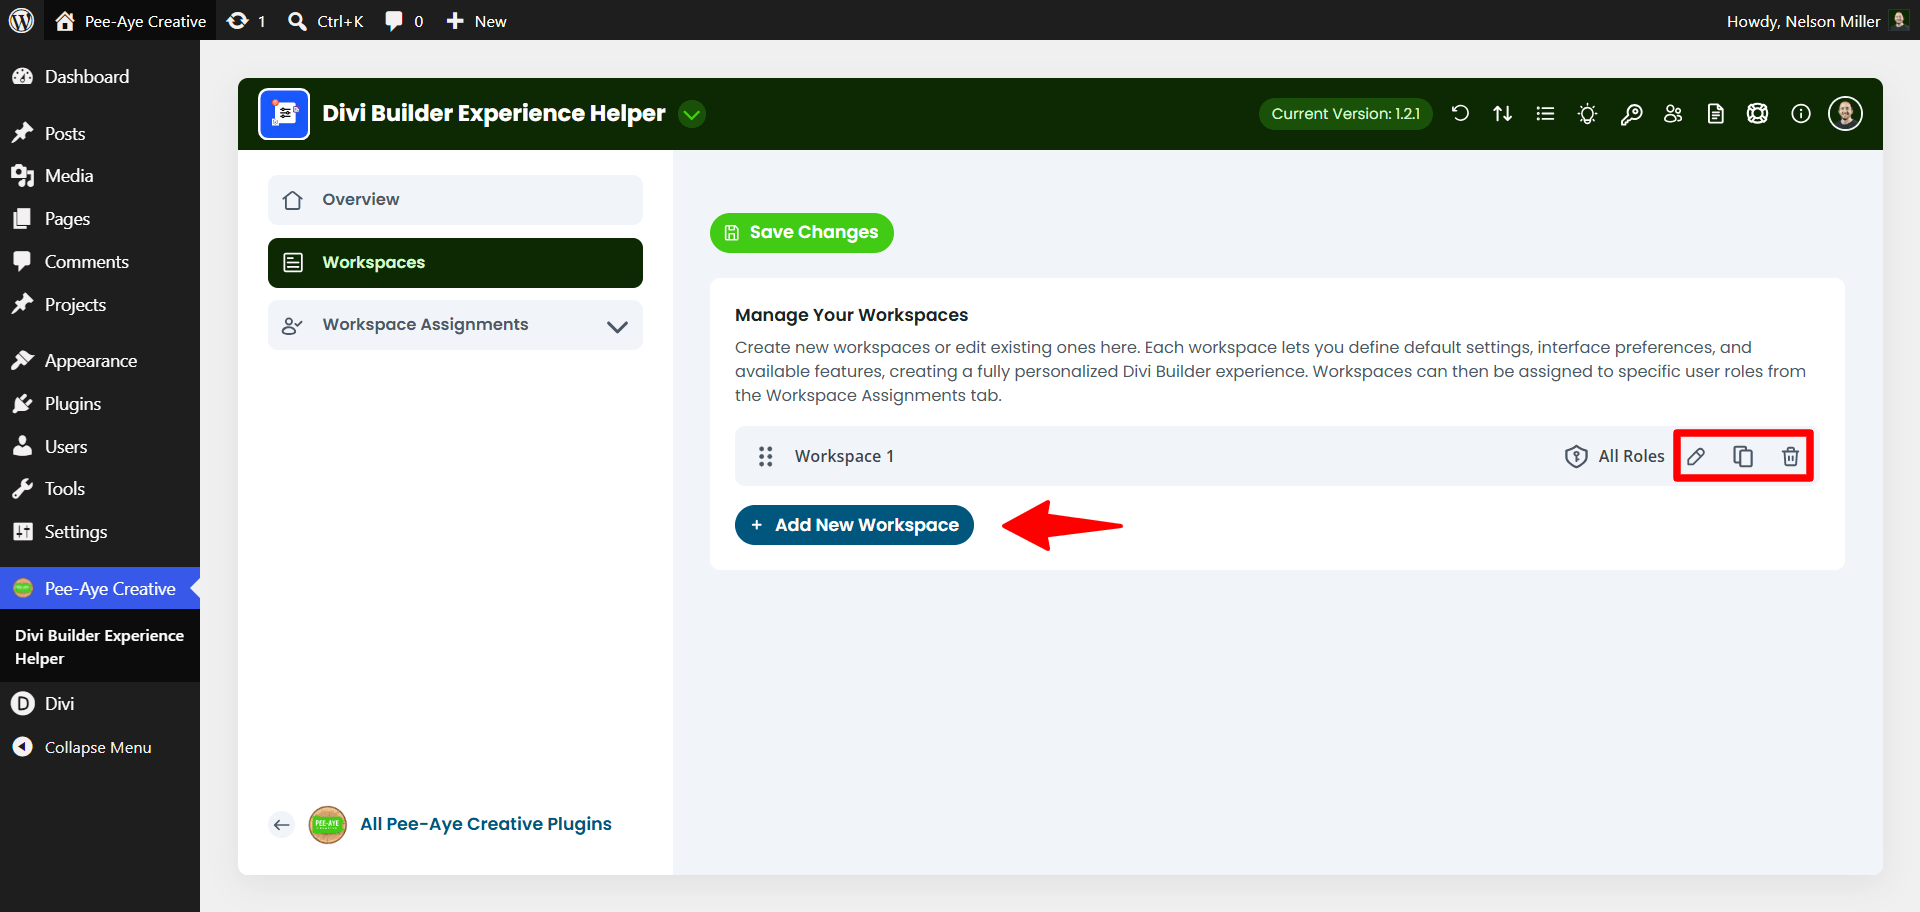Click the list header icon
This screenshot has height=912, width=1920.
click(x=1545, y=114)
